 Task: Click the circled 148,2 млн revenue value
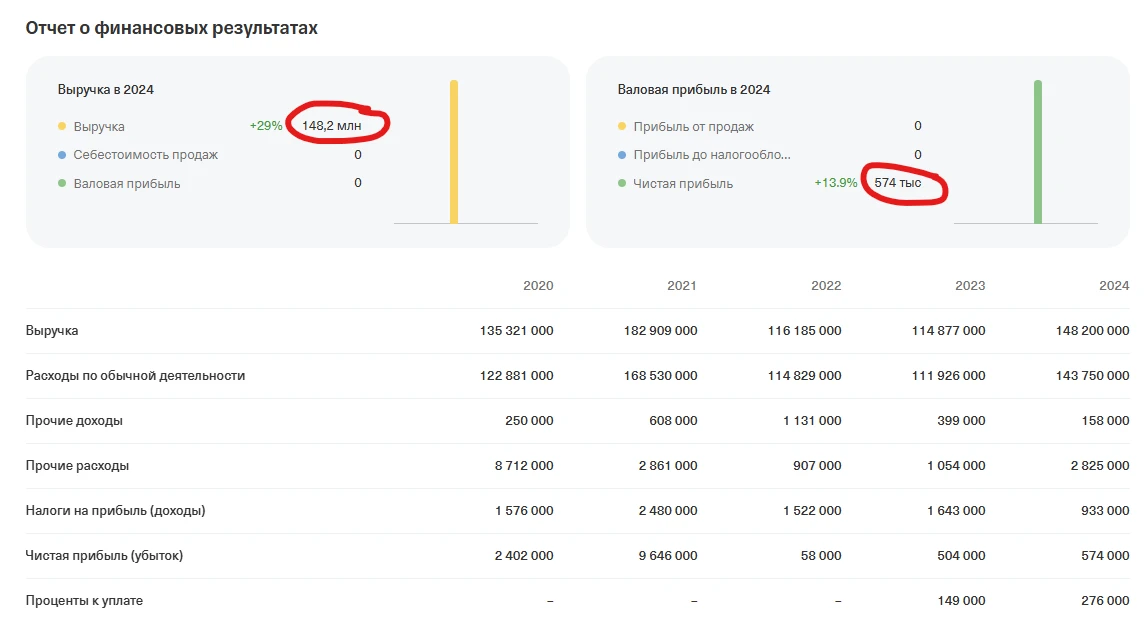click(x=332, y=126)
